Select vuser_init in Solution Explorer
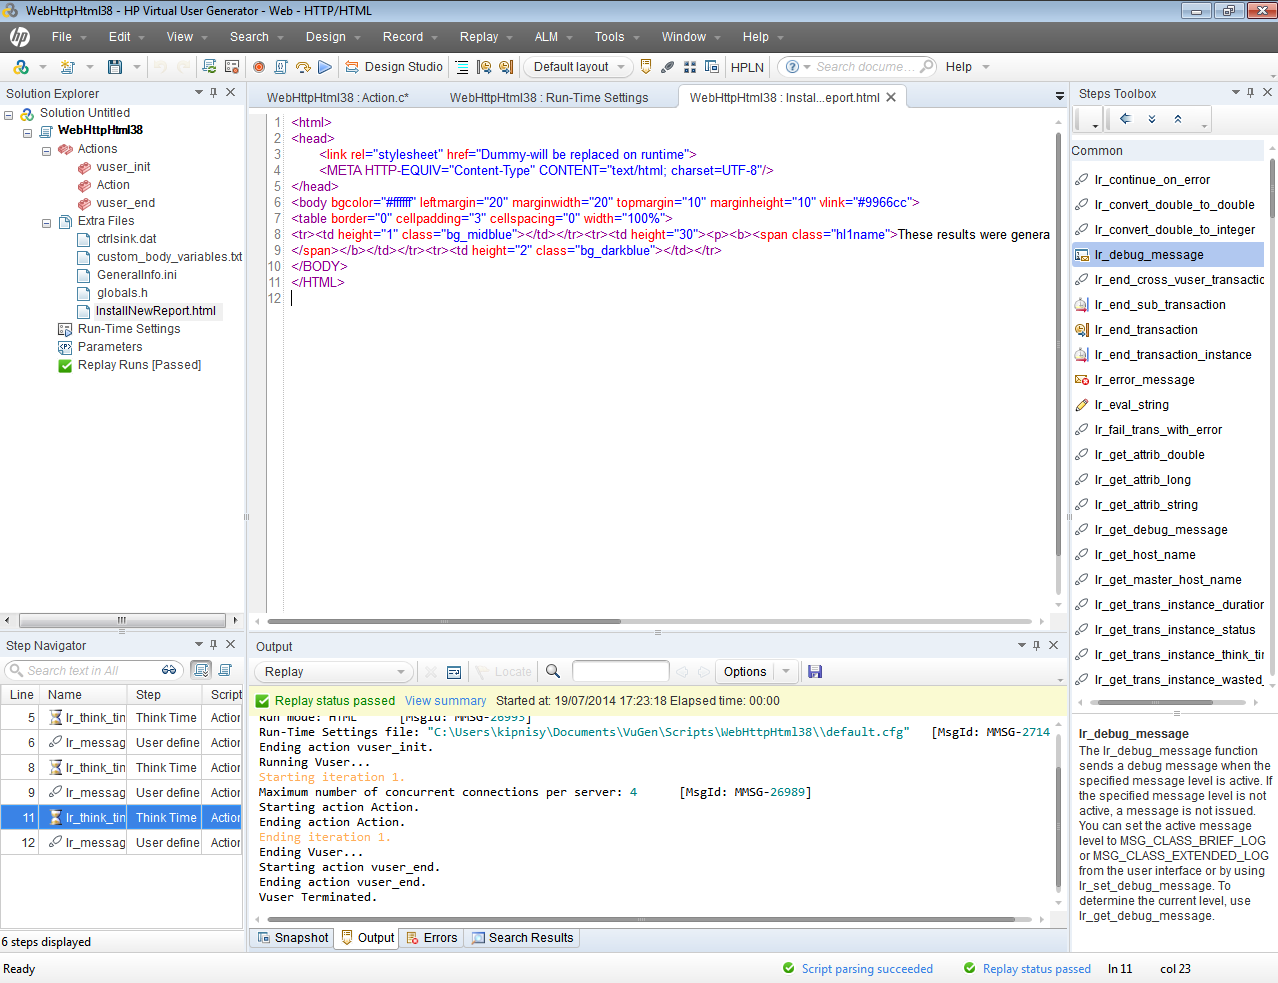 click(123, 167)
